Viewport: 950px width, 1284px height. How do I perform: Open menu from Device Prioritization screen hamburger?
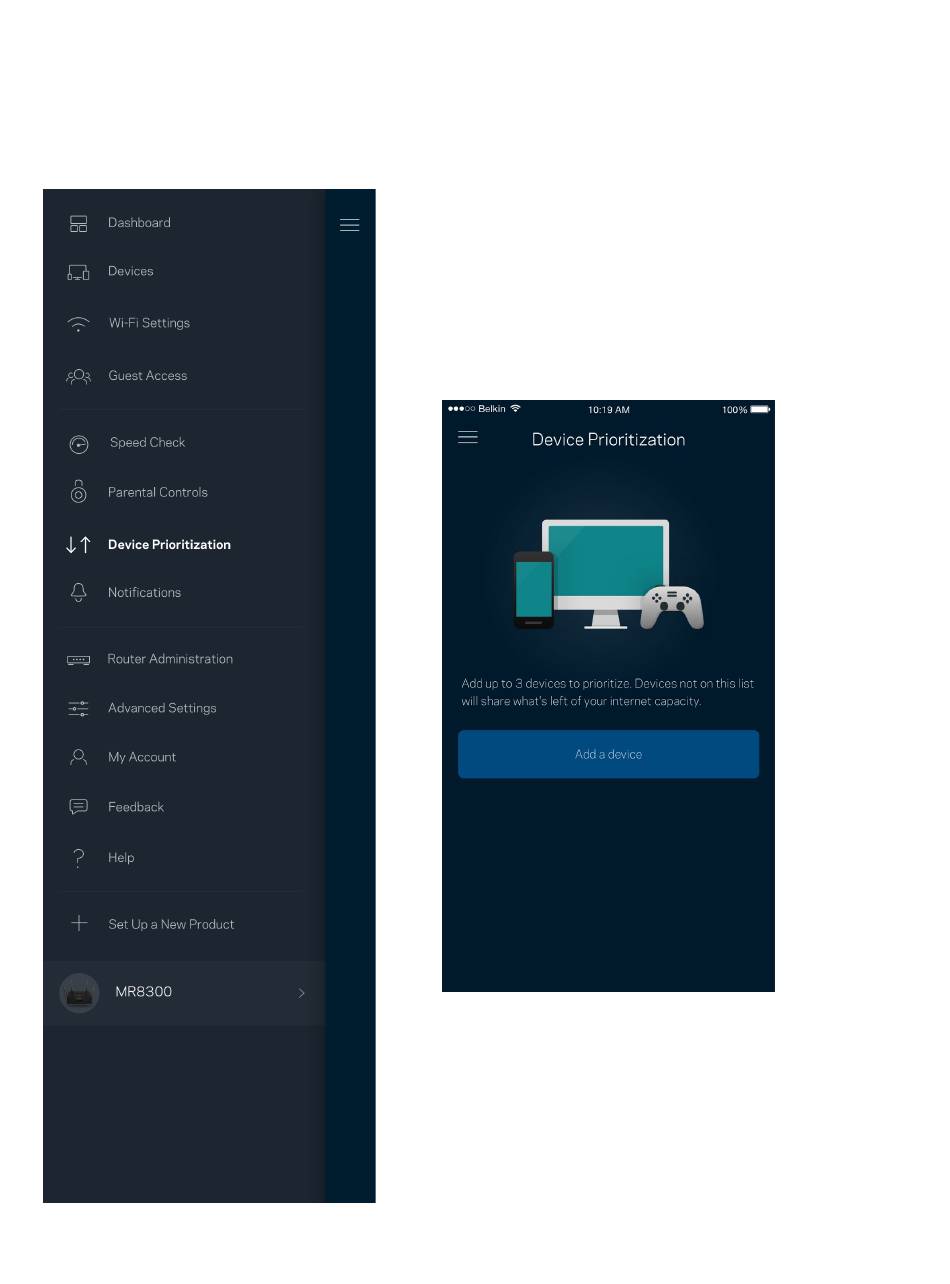pyautogui.click(x=468, y=438)
